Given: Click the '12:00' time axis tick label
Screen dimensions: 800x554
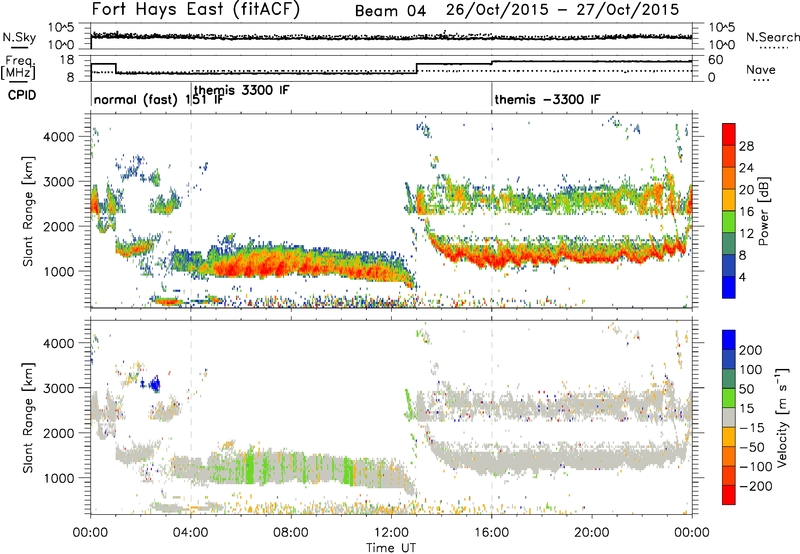Looking at the screenshot, I should tap(391, 533).
